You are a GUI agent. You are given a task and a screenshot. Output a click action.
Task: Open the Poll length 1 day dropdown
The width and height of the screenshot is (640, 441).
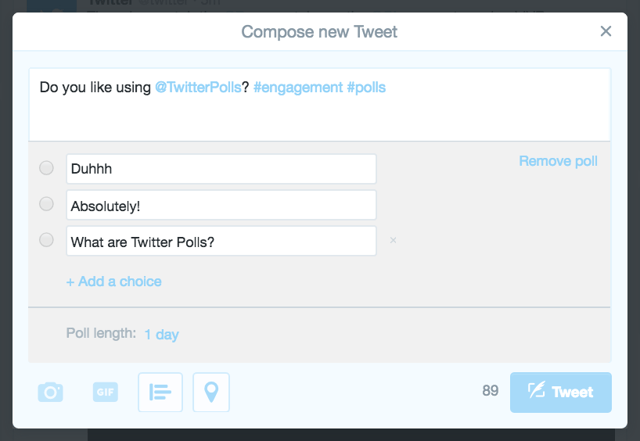pyautogui.click(x=161, y=334)
